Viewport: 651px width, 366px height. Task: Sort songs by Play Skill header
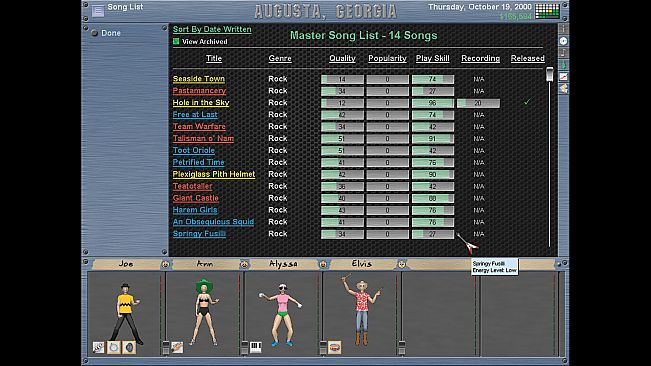pos(433,59)
